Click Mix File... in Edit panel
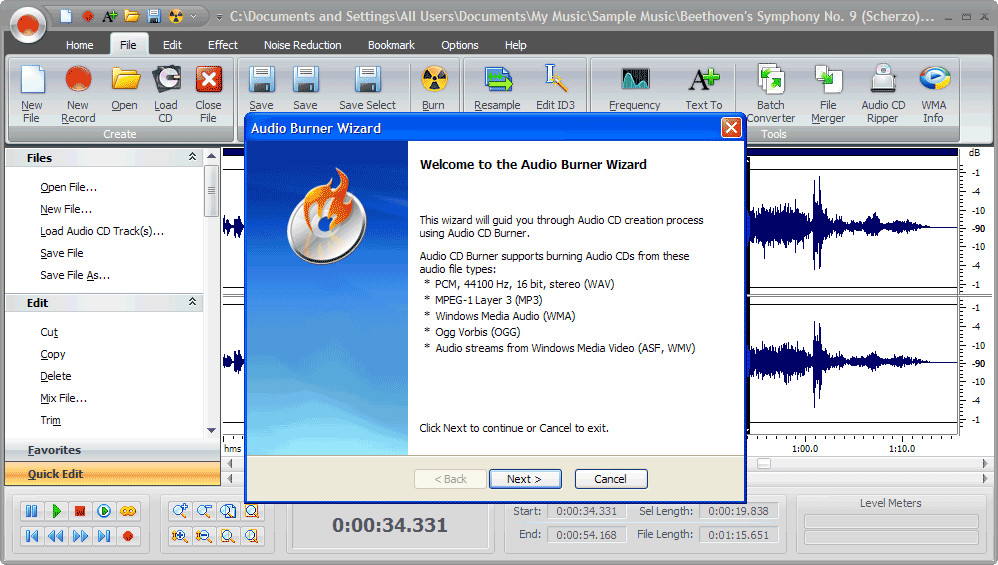 [x=64, y=398]
